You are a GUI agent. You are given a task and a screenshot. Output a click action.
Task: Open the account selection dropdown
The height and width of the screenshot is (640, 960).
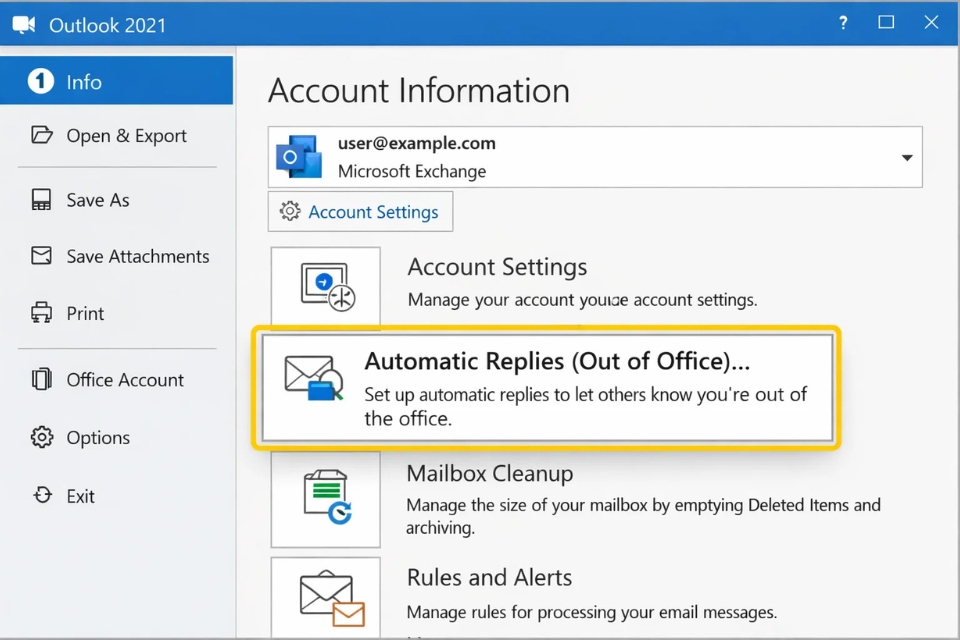pos(906,157)
